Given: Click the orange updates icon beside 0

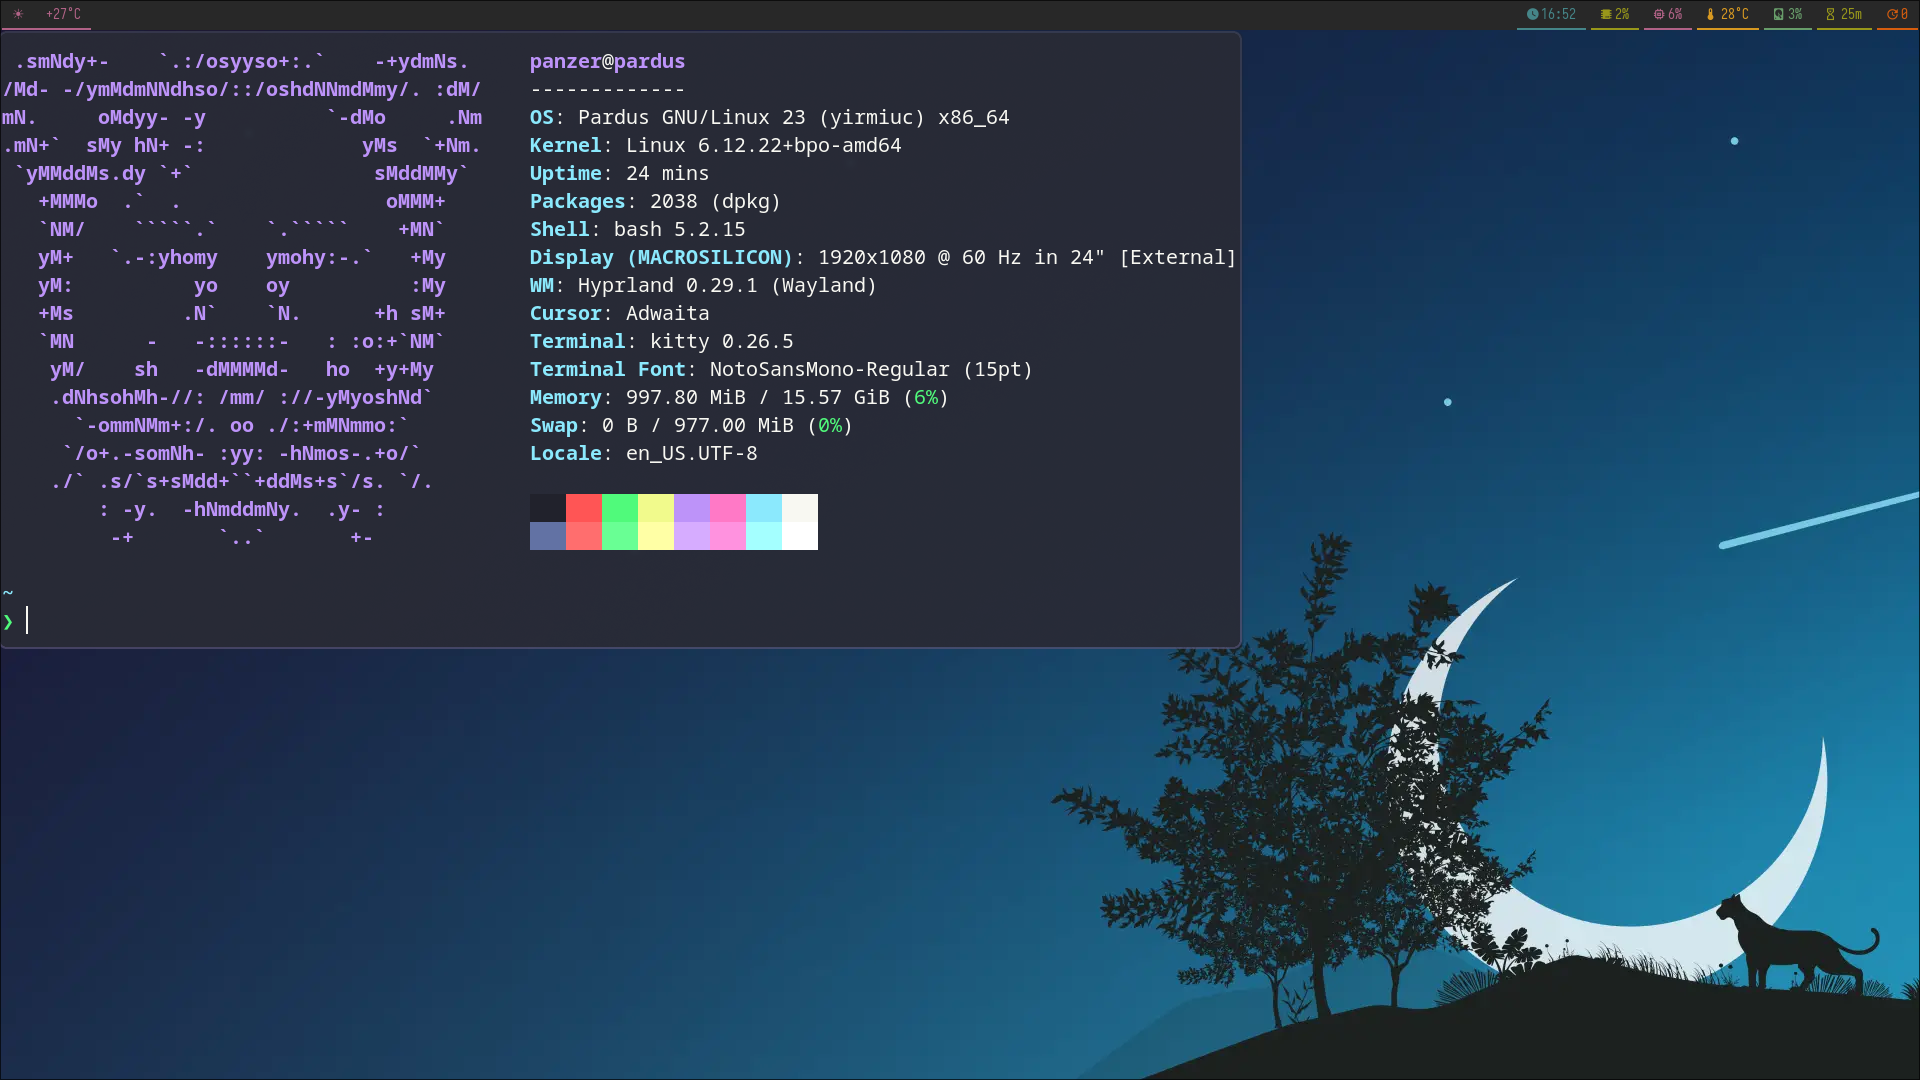Looking at the screenshot, I should pyautogui.click(x=1892, y=14).
